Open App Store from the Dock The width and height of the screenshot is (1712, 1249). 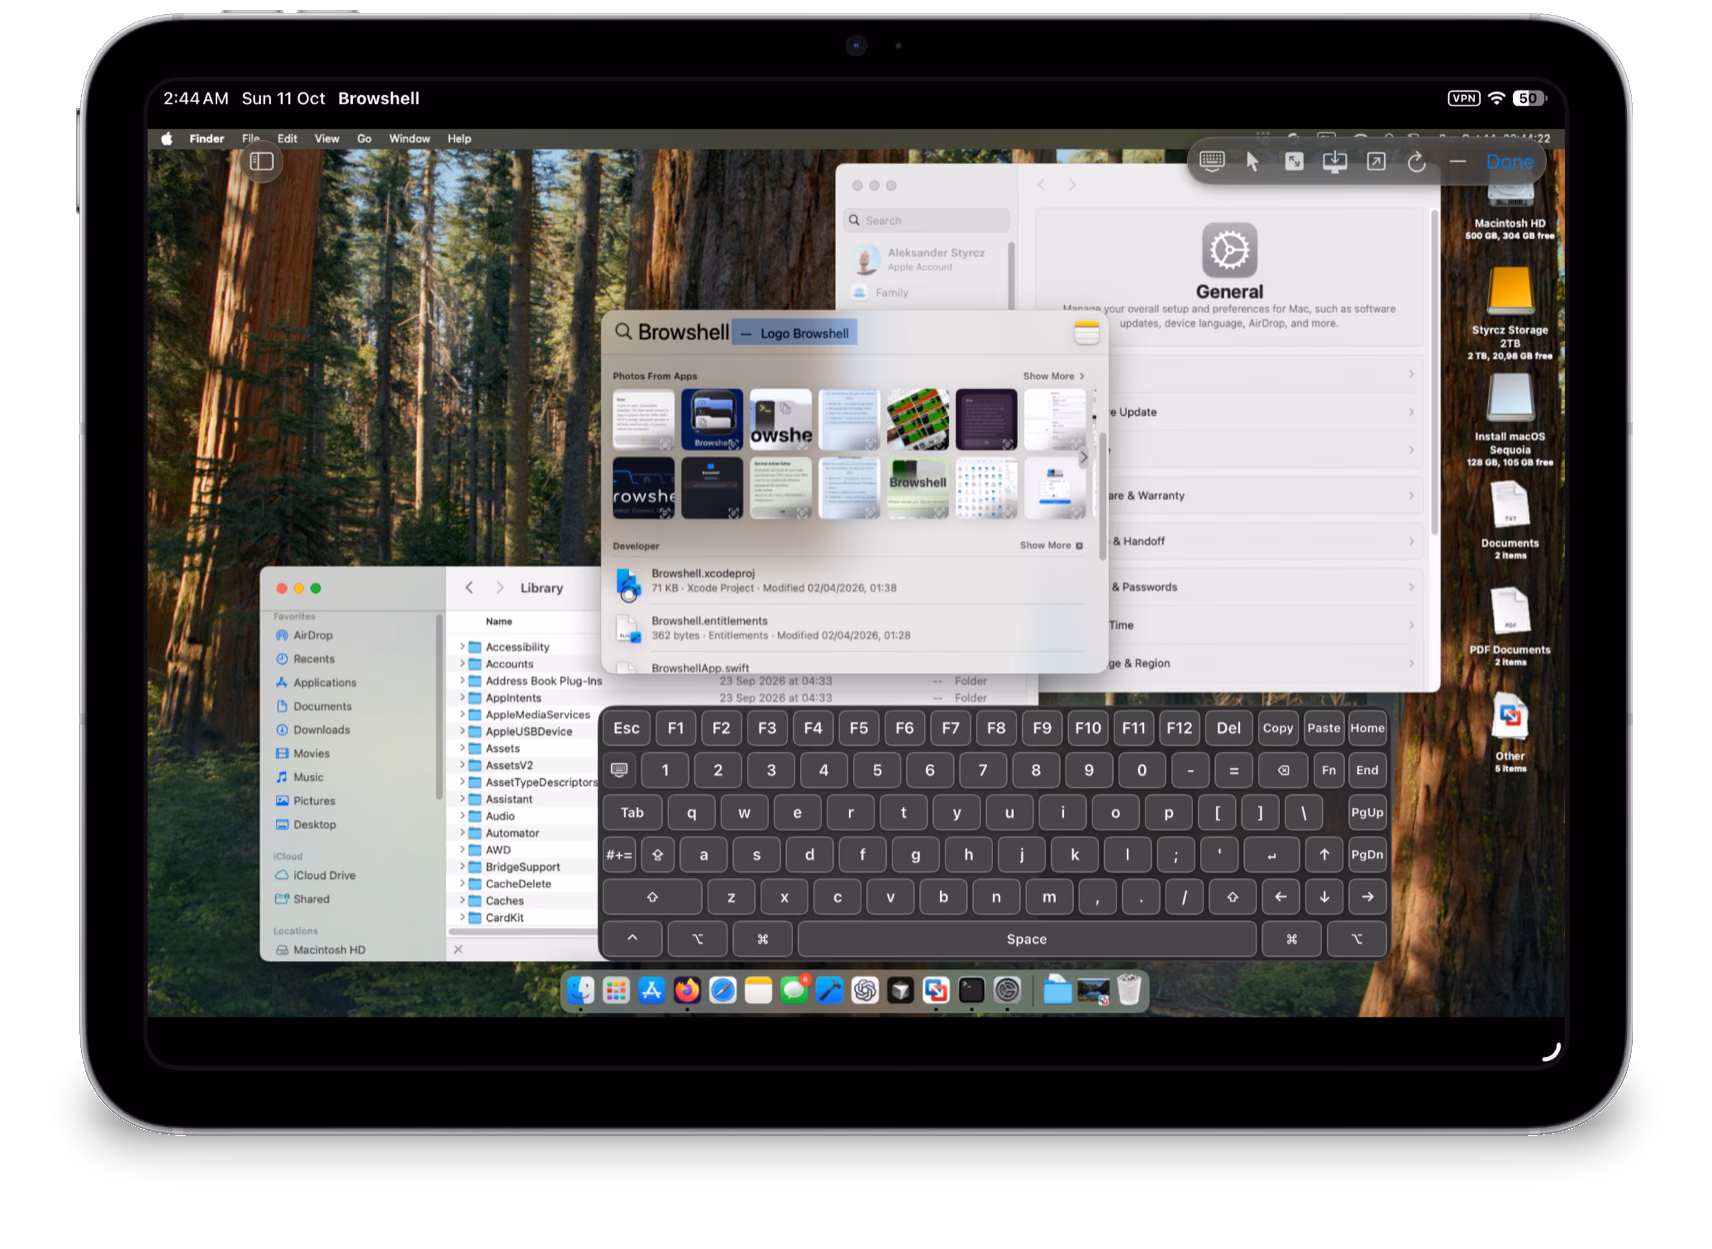coord(652,990)
